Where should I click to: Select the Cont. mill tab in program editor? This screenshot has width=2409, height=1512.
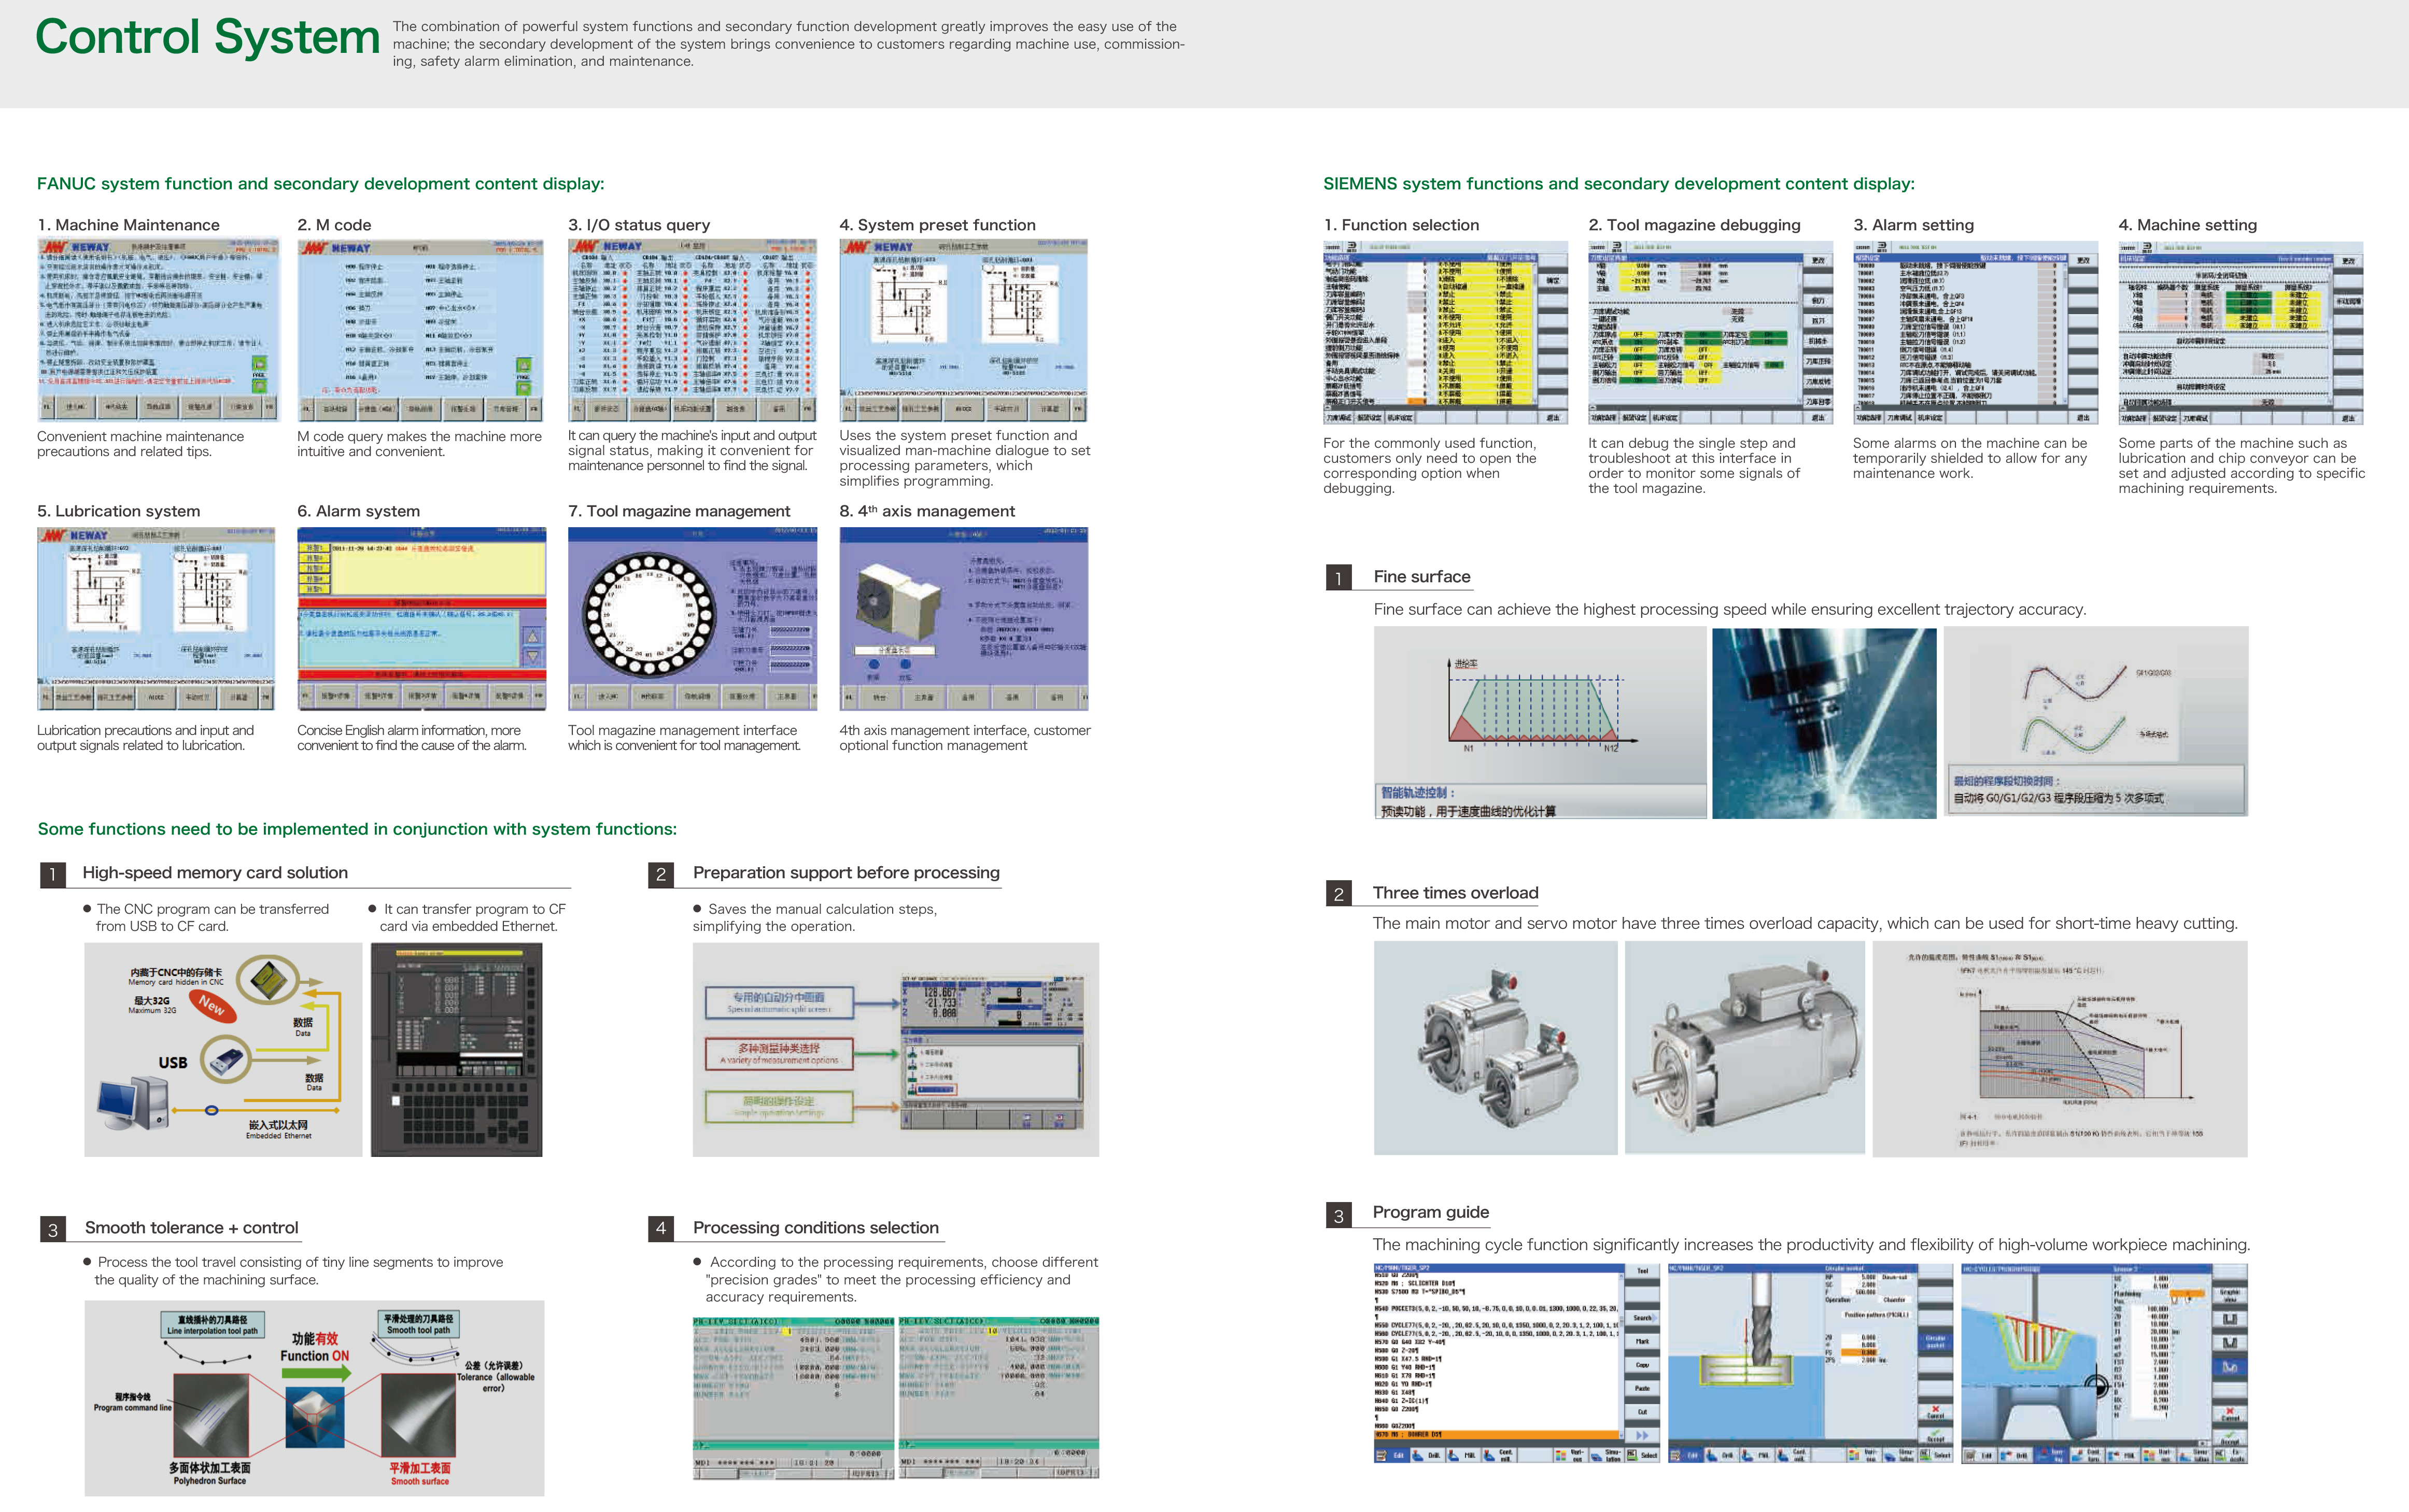[1499, 1456]
